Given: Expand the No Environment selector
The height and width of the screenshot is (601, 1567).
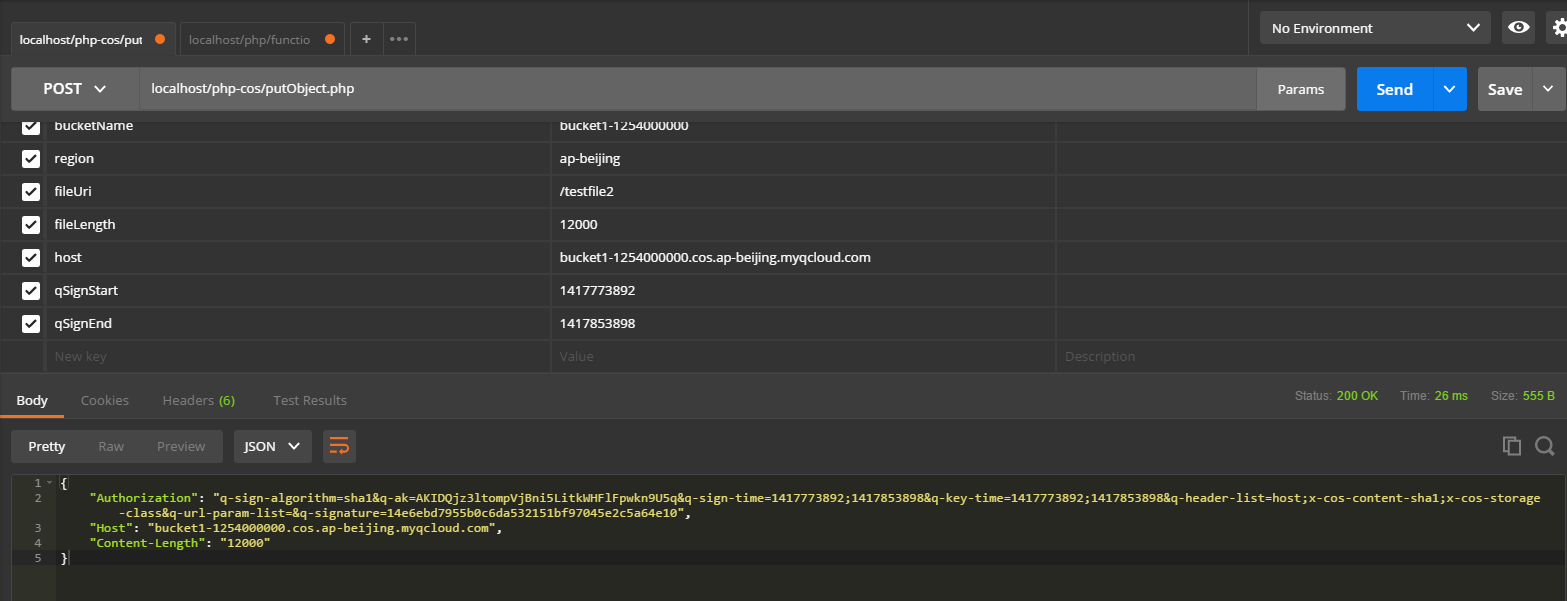Looking at the screenshot, I should 1375,28.
